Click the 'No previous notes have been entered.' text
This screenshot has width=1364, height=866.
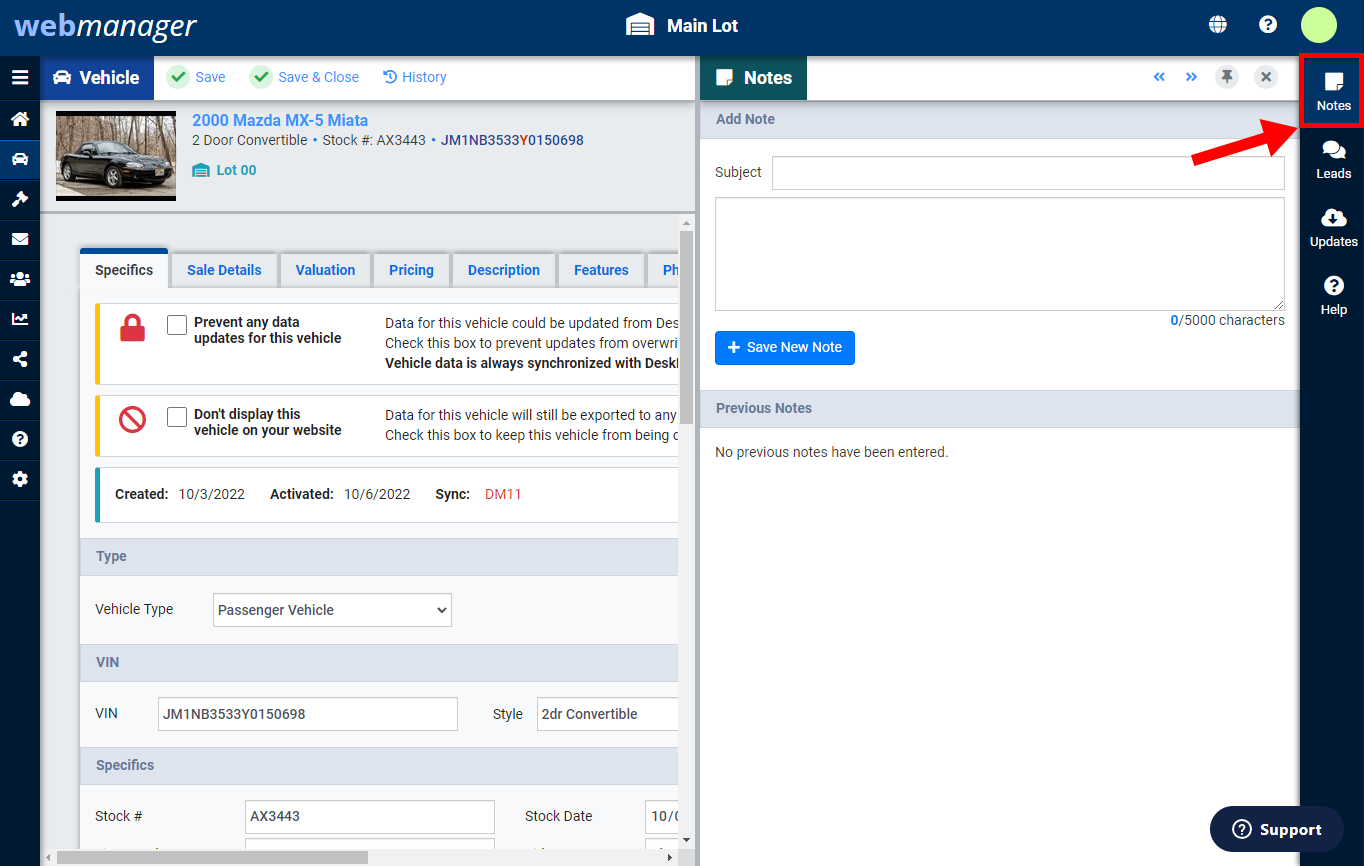(x=831, y=452)
